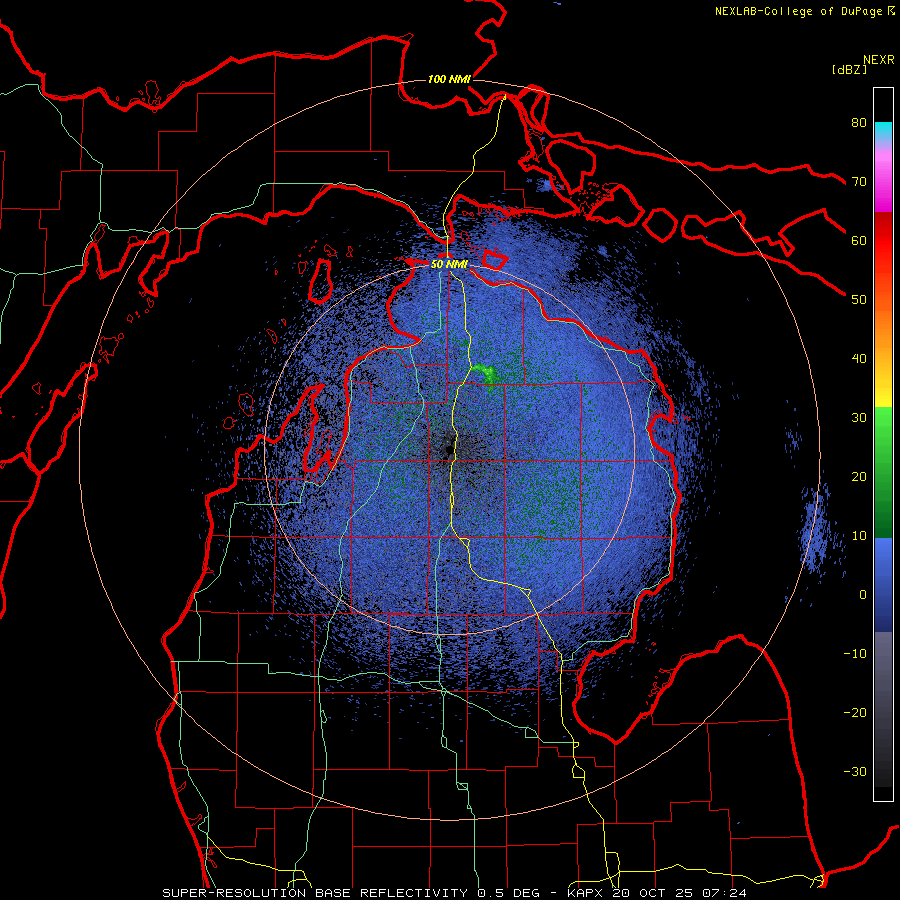Select the 30 dBZ yellow-green boundary on scale
This screenshot has height=900, width=900.
(883, 407)
